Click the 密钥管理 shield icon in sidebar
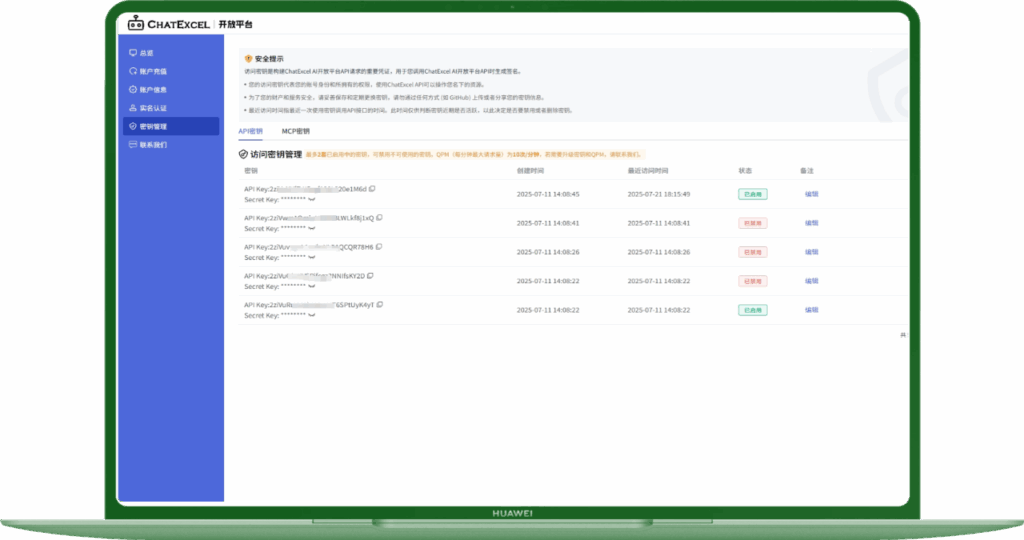The image size is (1024, 540). pyautogui.click(x=133, y=126)
